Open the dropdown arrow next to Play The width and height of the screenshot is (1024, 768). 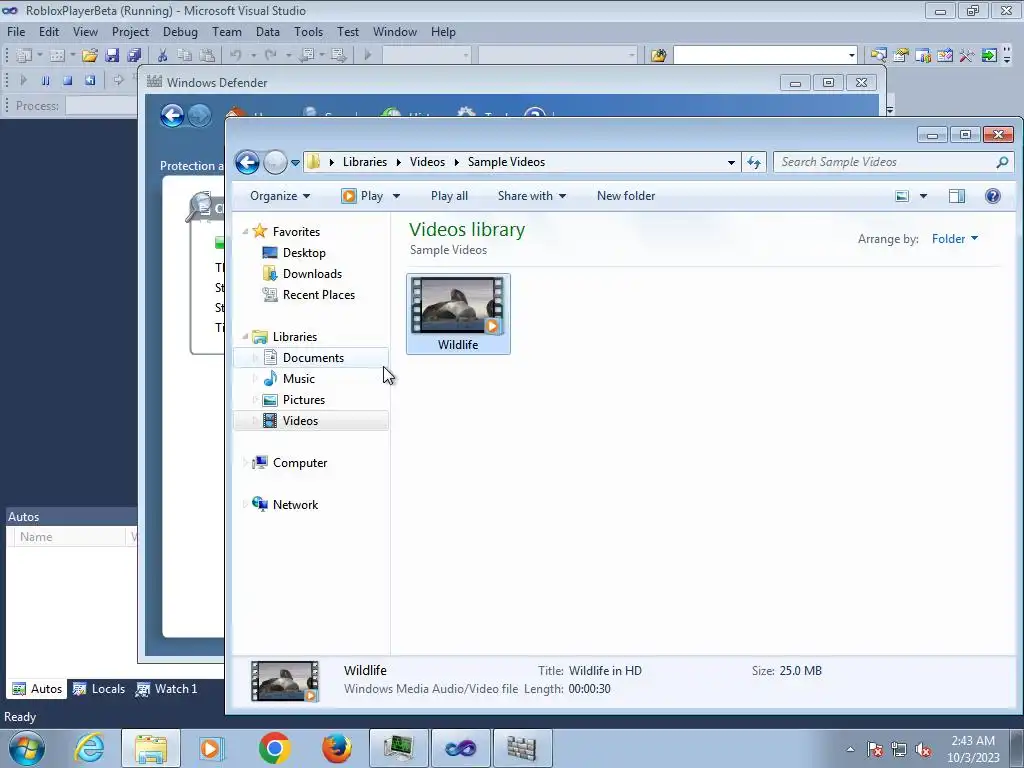point(396,196)
